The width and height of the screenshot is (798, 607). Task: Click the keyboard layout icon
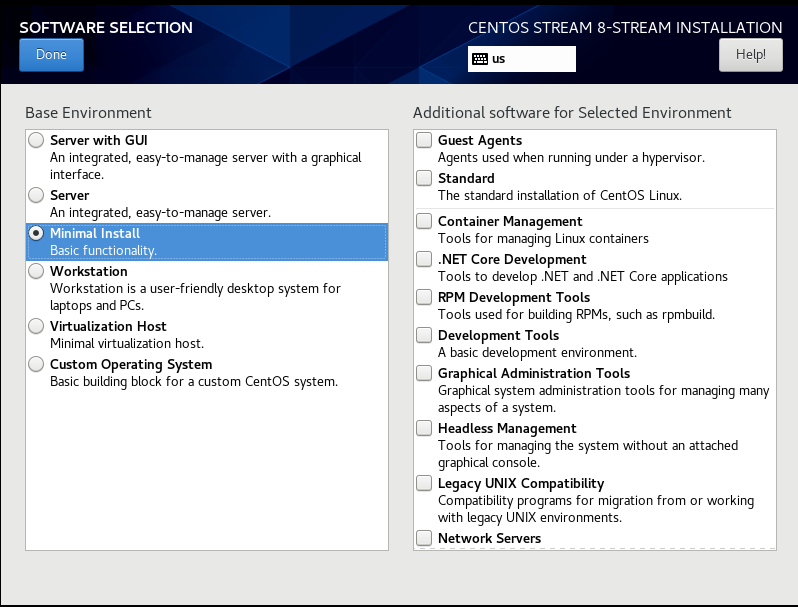pyautogui.click(x=479, y=59)
